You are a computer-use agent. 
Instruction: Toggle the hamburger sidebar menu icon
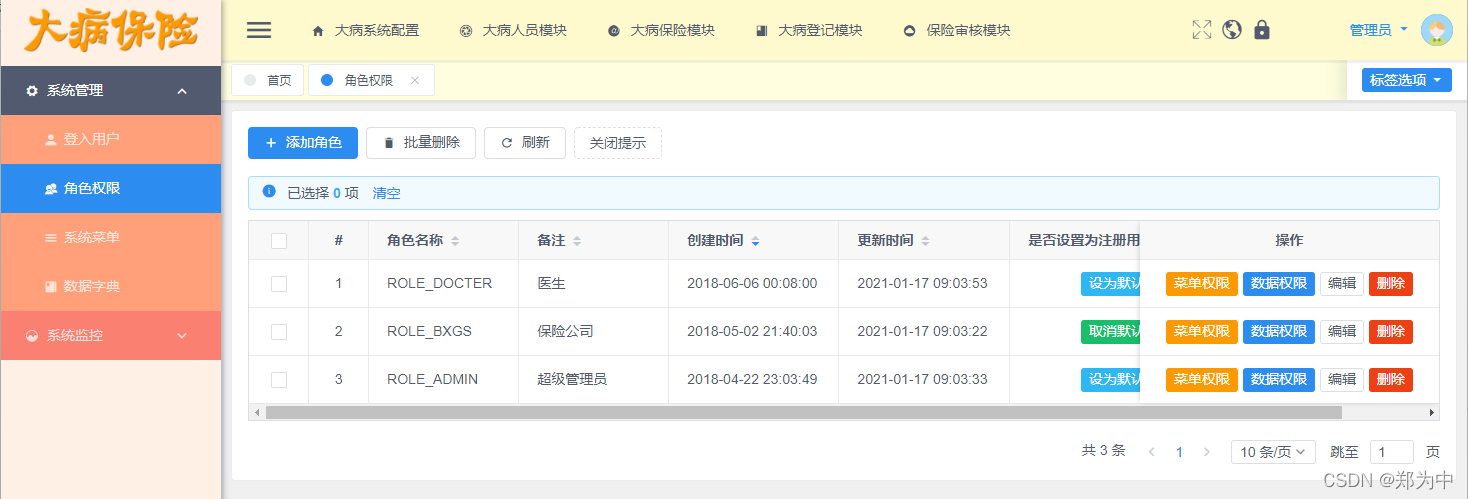point(259,30)
